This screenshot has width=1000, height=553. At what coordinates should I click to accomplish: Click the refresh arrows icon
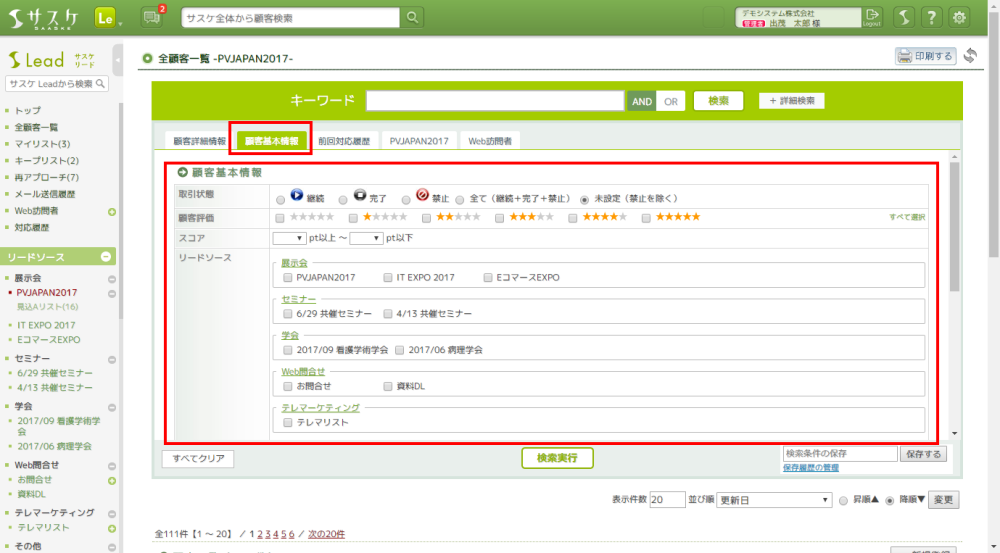coord(970,56)
